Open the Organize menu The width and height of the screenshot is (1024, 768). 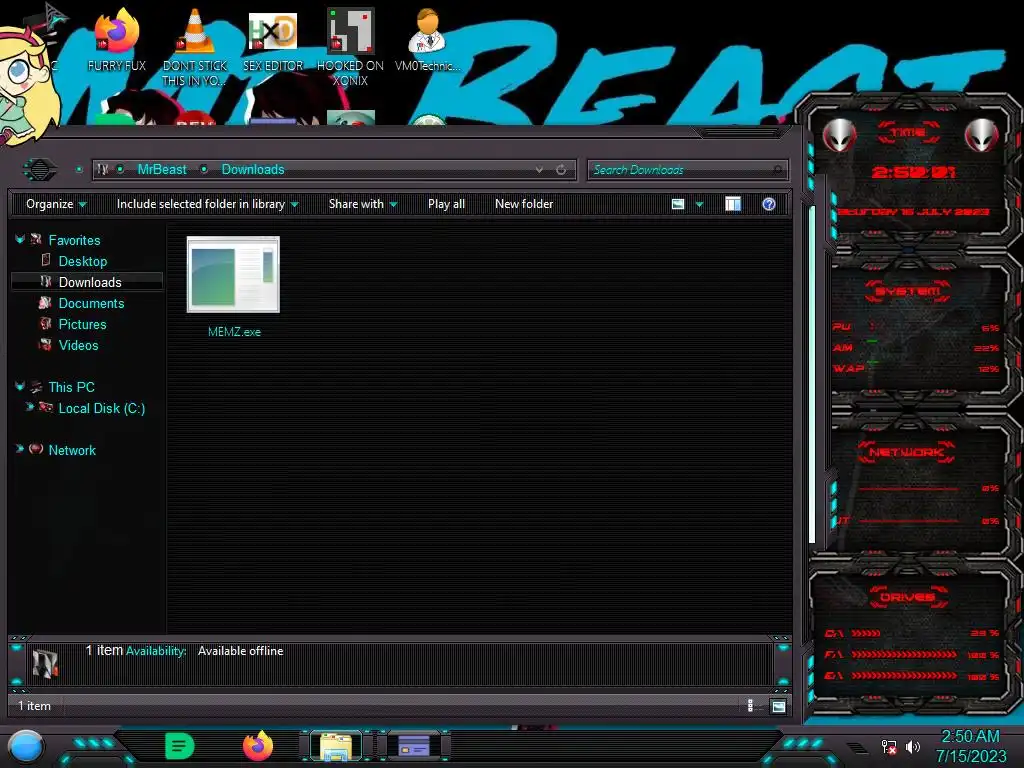(x=56, y=204)
